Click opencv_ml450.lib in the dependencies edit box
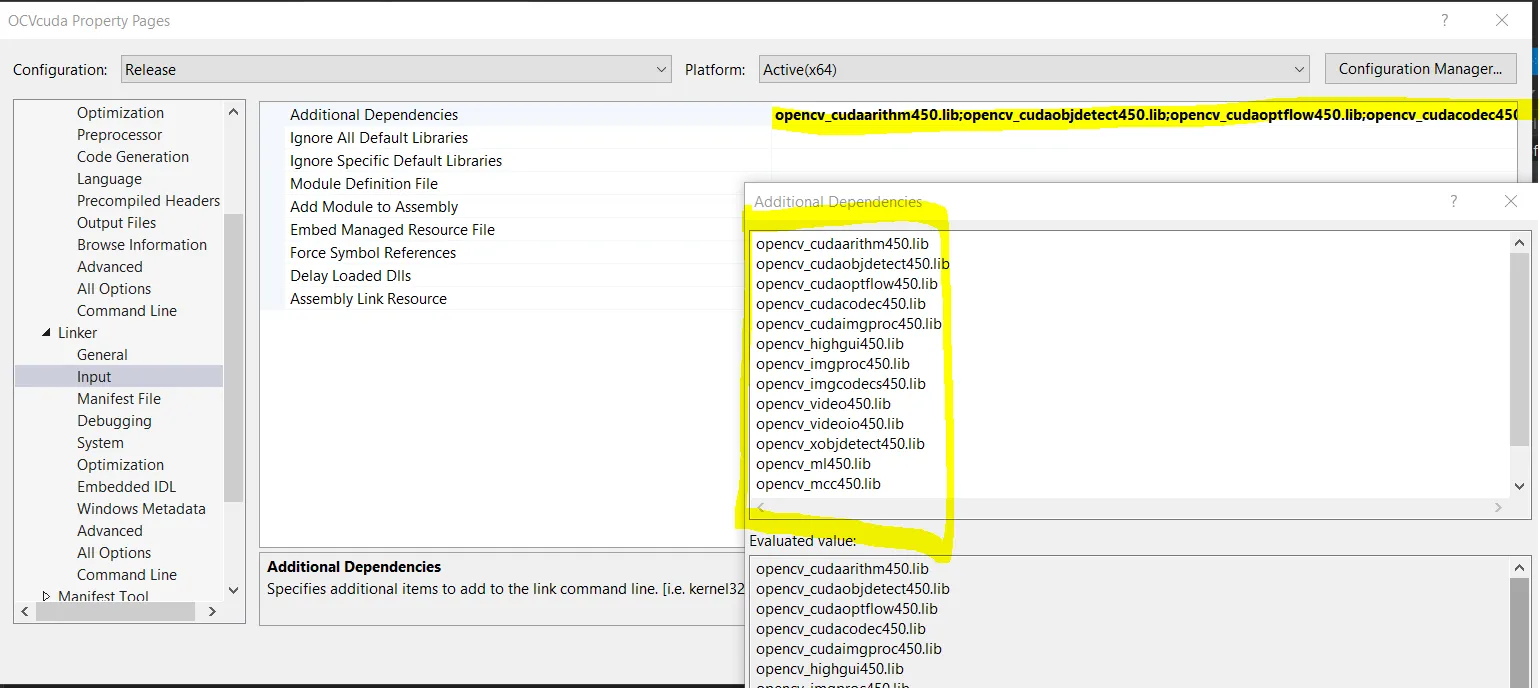The height and width of the screenshot is (688, 1539). [813, 463]
